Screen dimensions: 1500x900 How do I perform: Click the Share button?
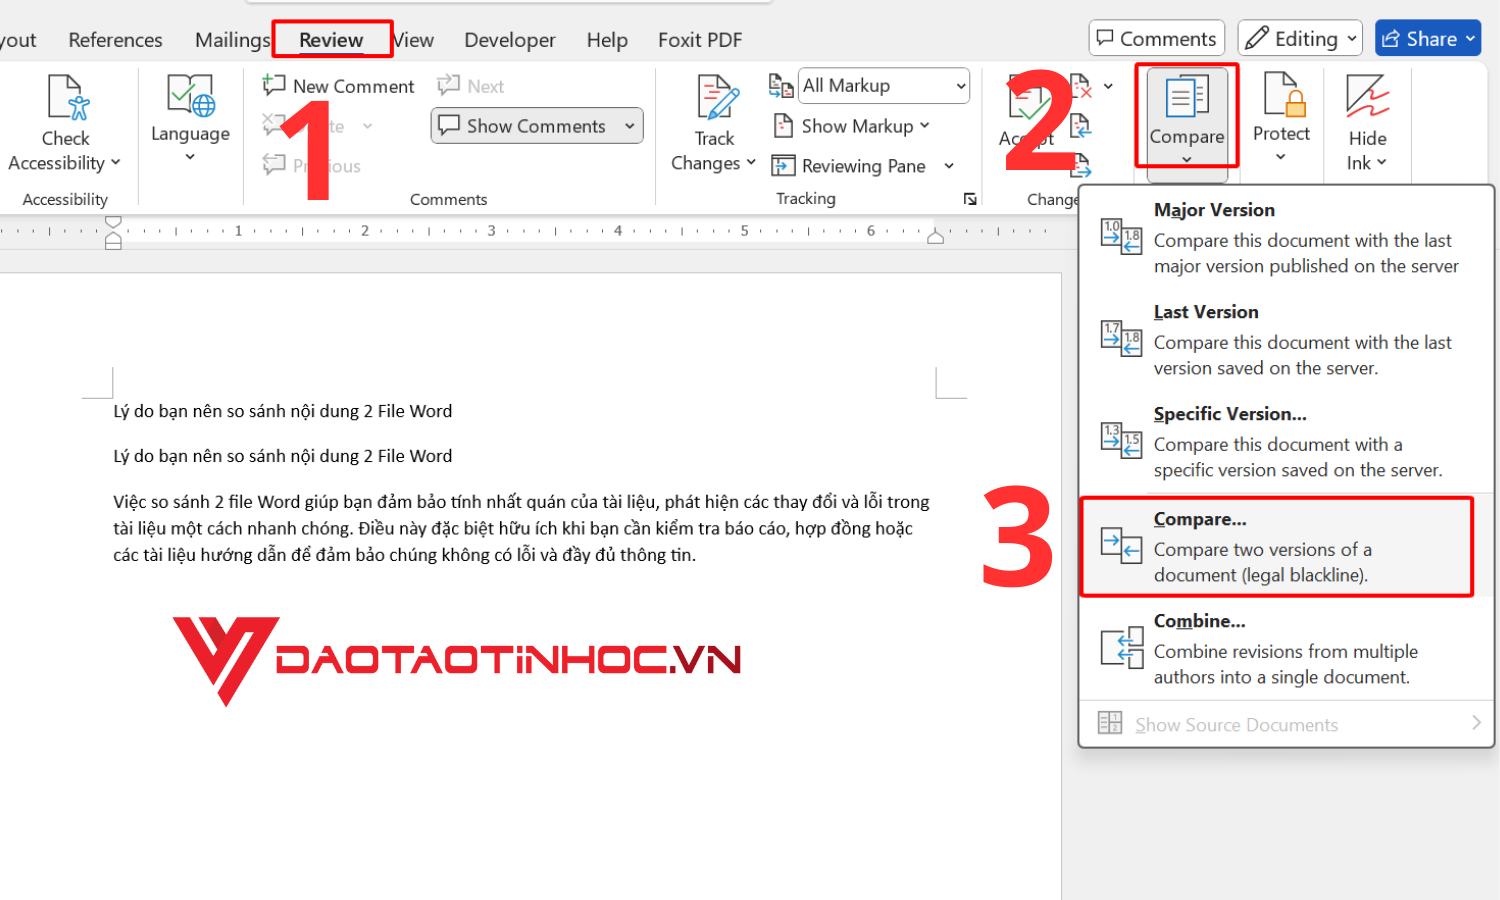click(1428, 37)
